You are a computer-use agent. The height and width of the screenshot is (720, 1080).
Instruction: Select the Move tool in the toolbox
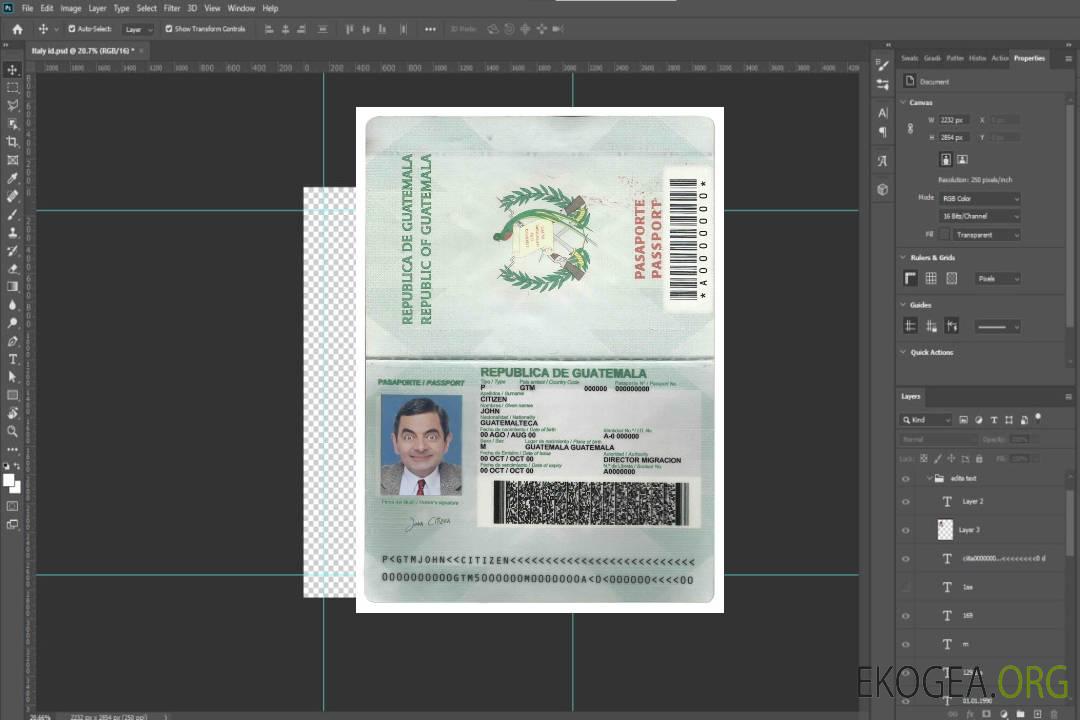(12, 70)
